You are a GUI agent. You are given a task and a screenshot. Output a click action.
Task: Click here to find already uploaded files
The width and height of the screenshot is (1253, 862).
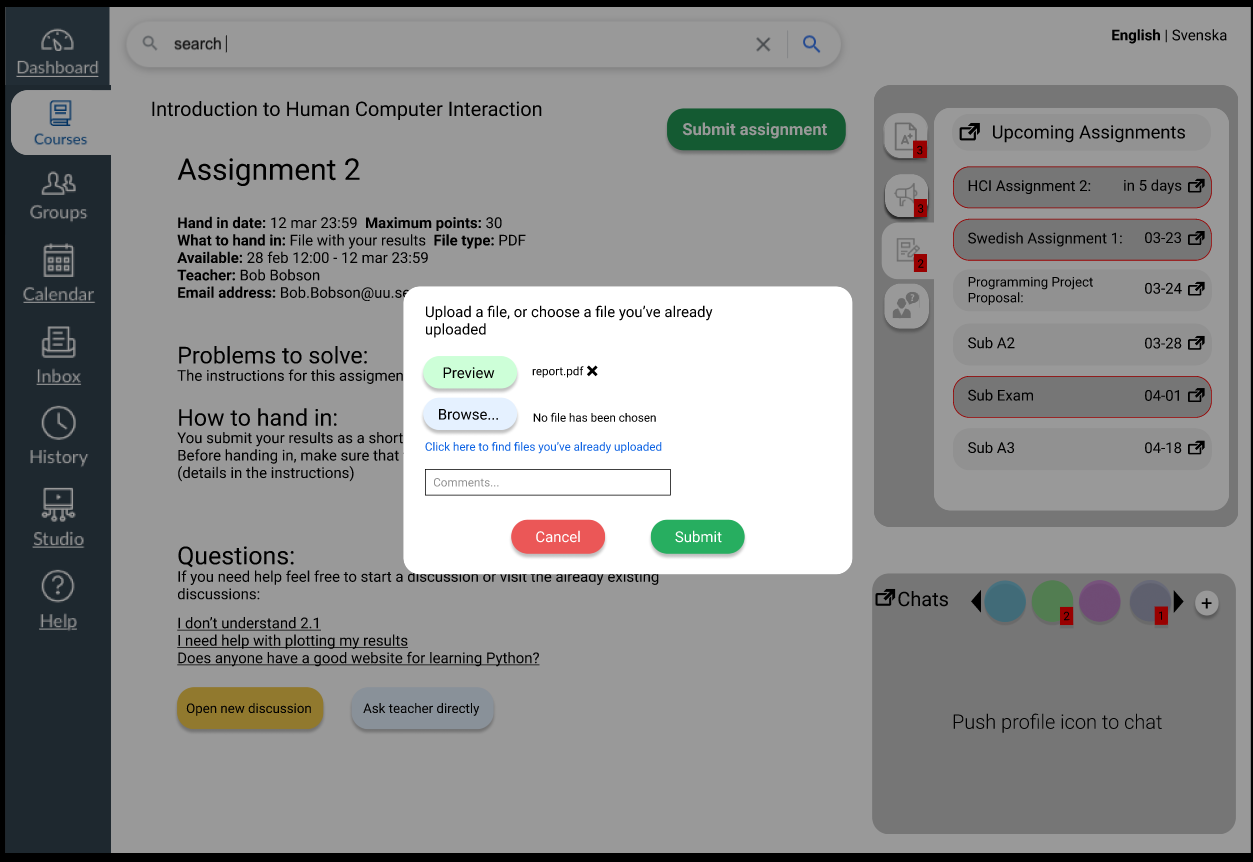pos(542,446)
